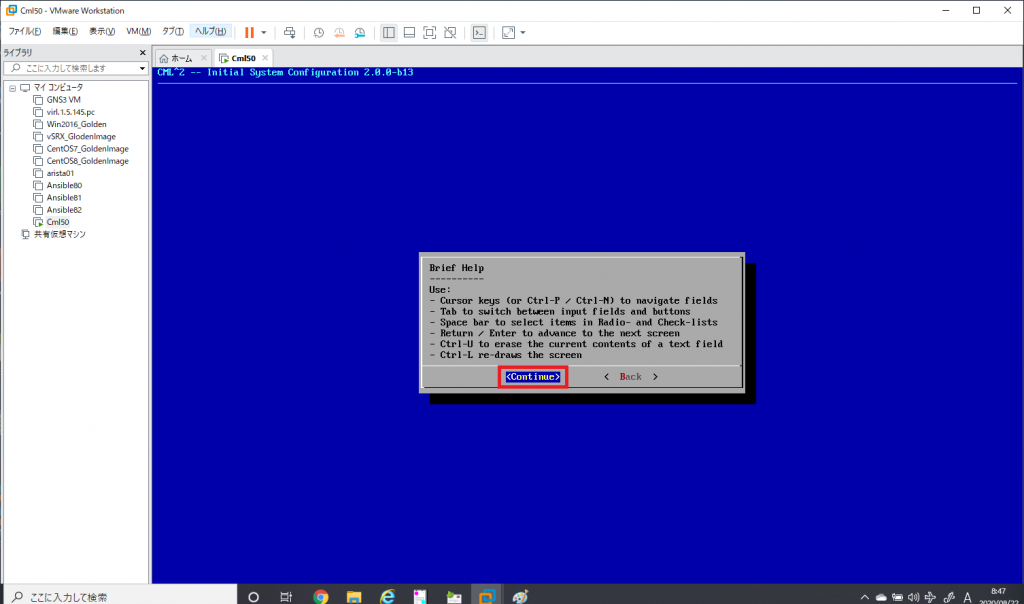
Task: Revert the VM to its snapshot
Action: (x=338, y=32)
